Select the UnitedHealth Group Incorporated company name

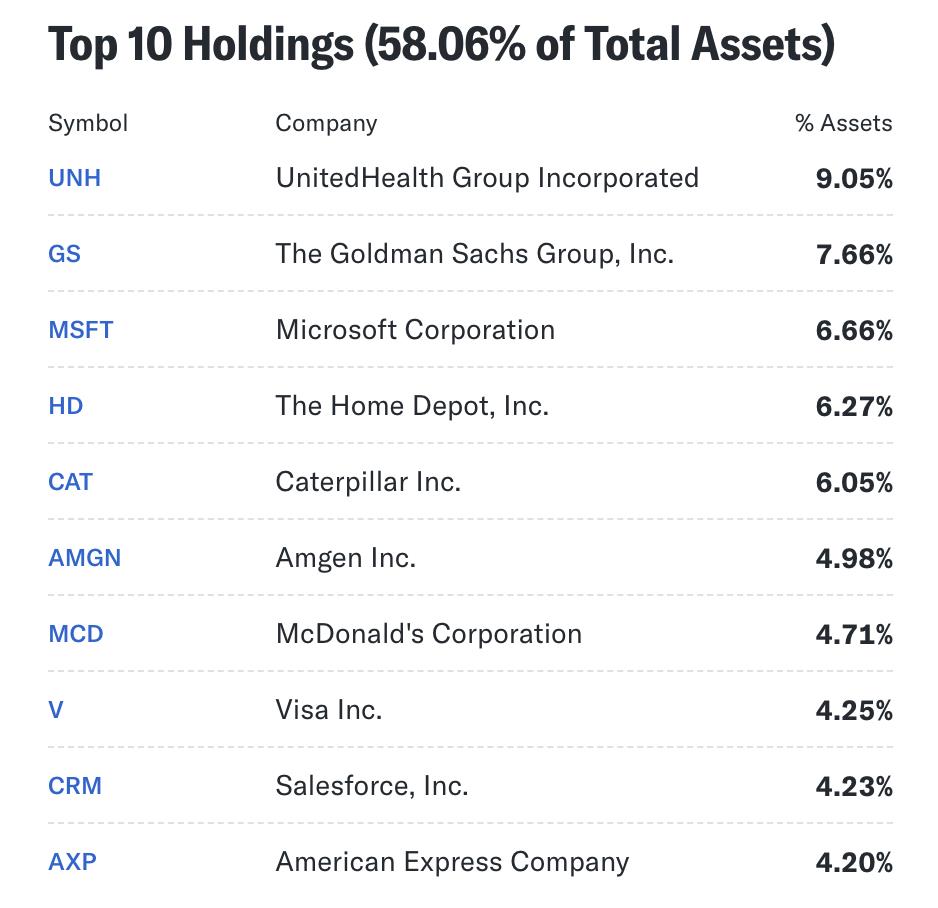(487, 178)
